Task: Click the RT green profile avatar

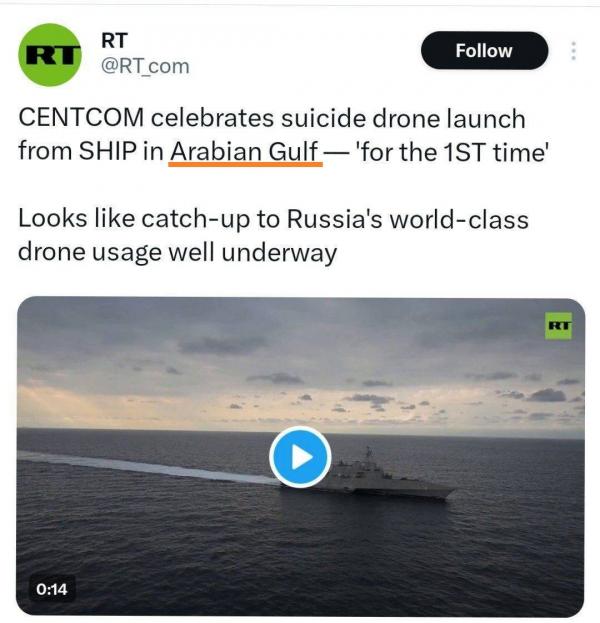Action: point(50,54)
